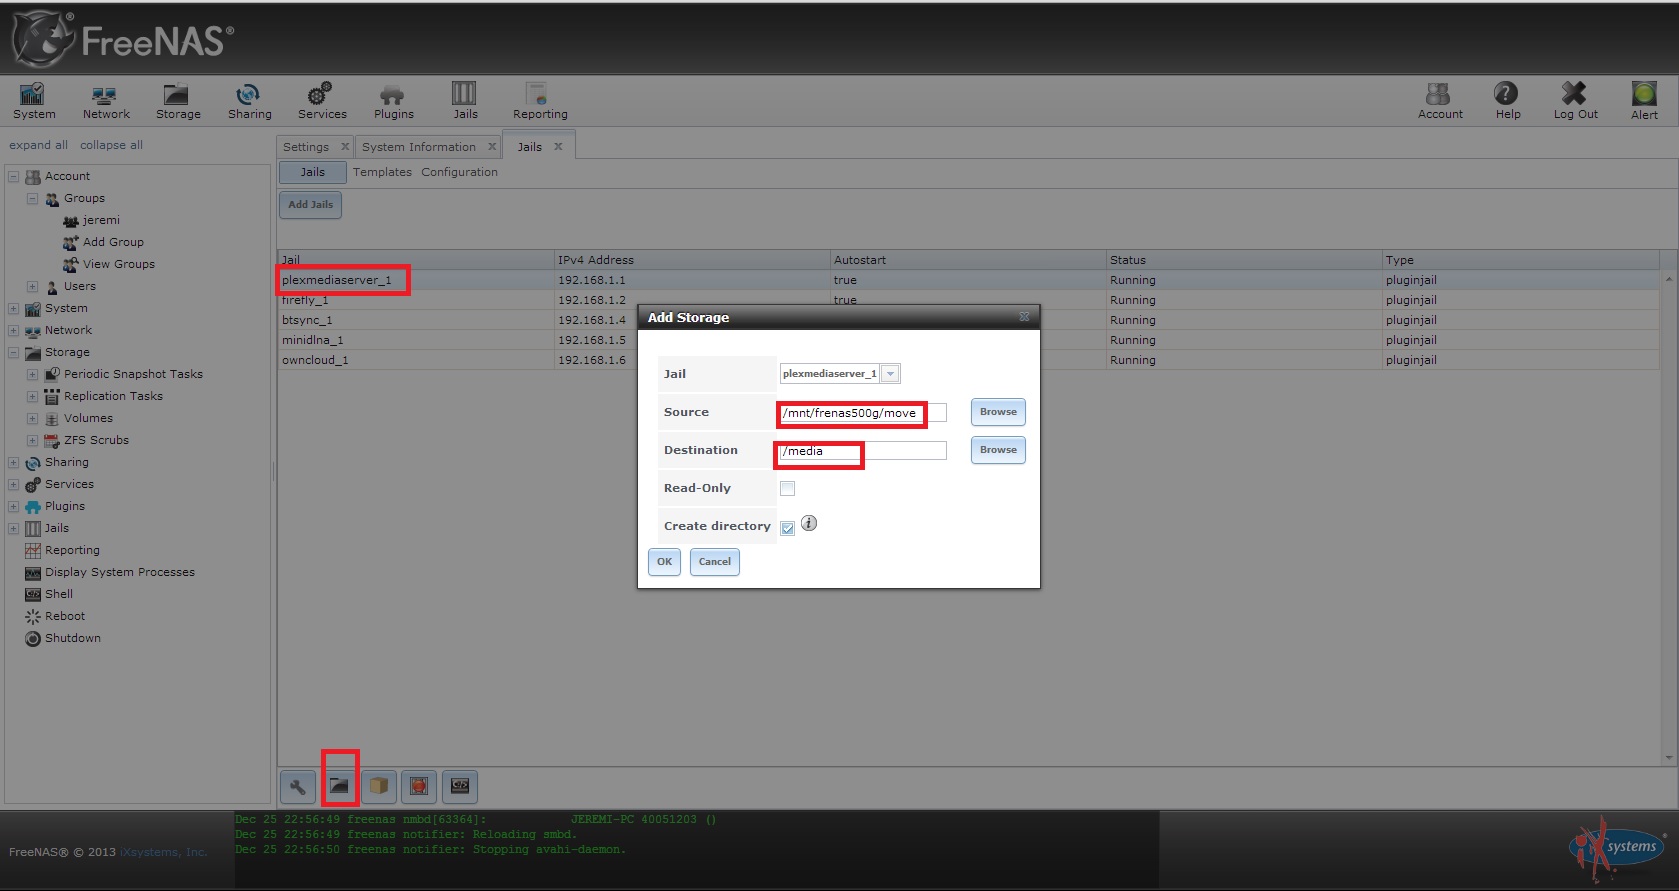Image resolution: width=1679 pixels, height=891 pixels.
Task: Click the expand all link
Action: (39, 145)
